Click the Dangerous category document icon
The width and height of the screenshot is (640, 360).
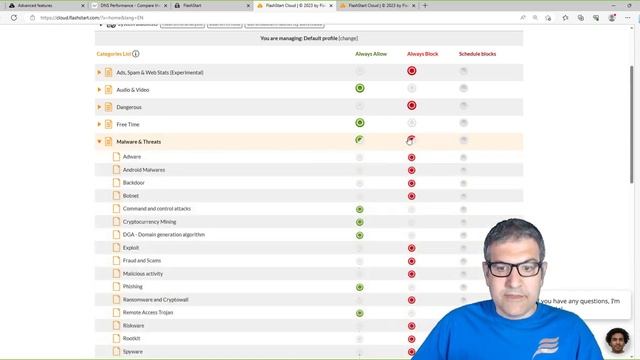tap(108, 107)
